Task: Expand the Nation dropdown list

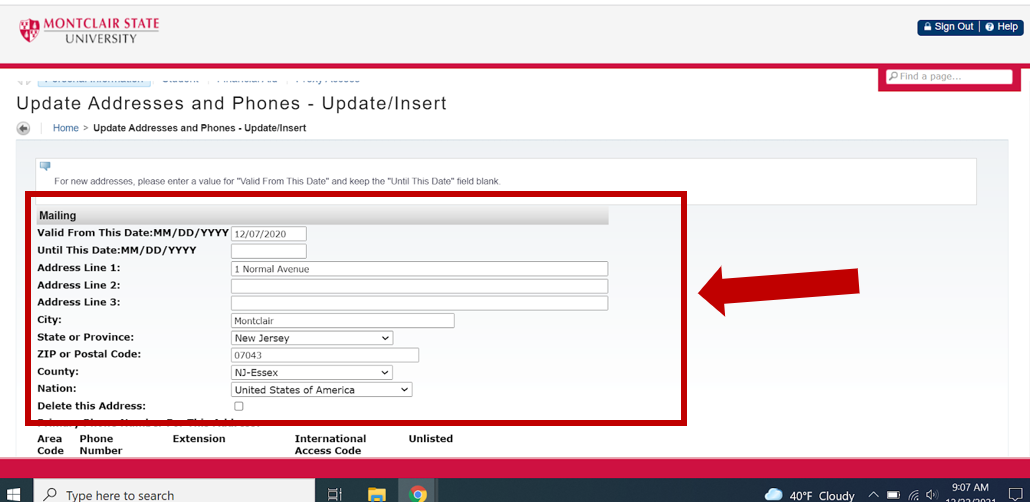Action: click(321, 390)
